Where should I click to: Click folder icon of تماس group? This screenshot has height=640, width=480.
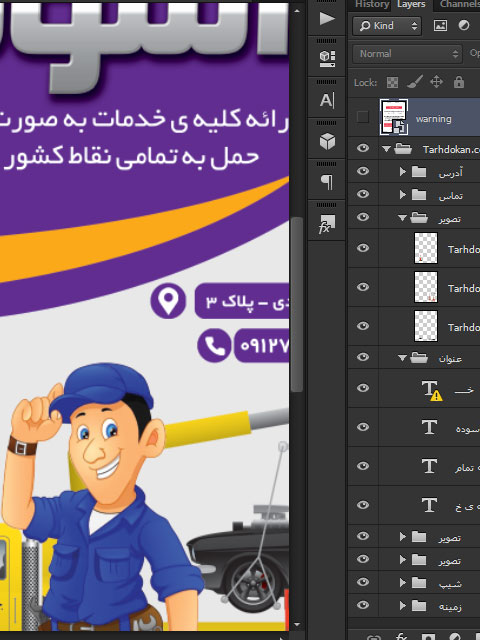419,195
